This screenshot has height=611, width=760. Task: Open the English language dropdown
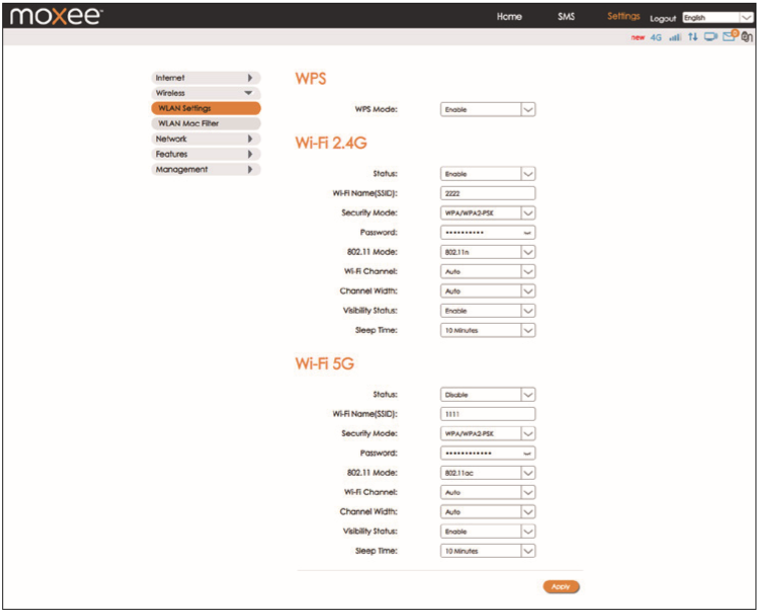(717, 17)
